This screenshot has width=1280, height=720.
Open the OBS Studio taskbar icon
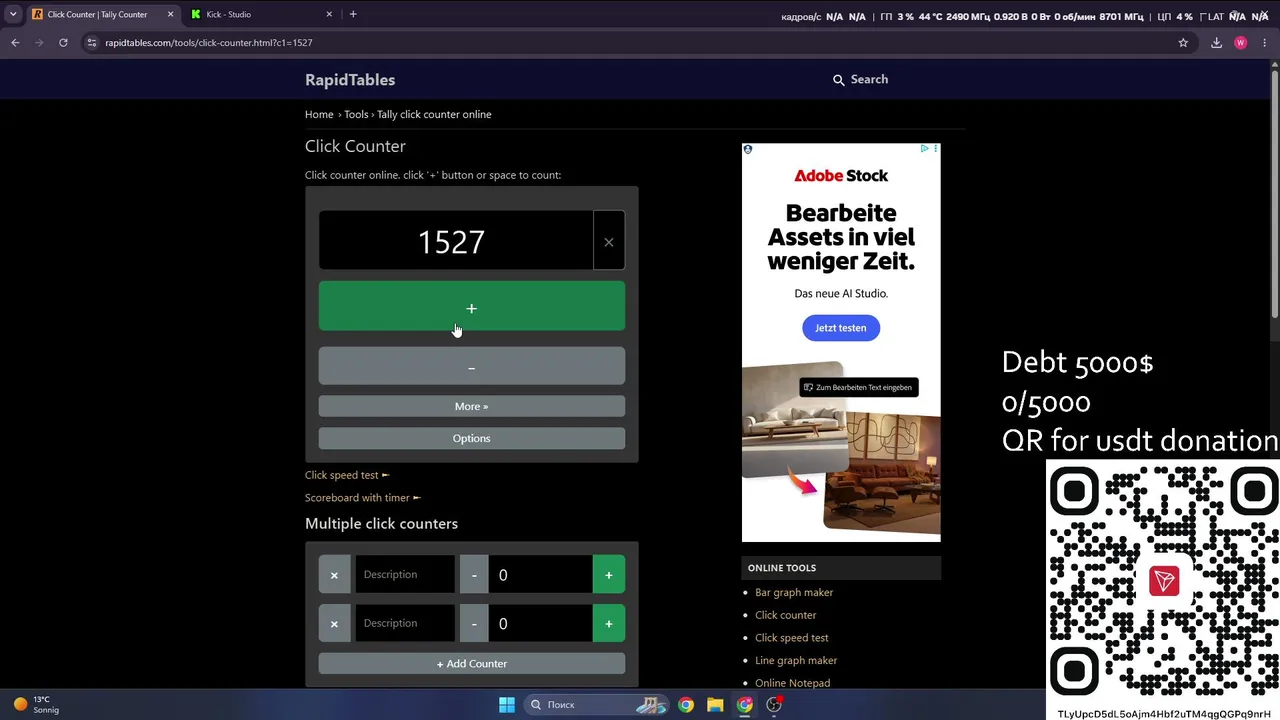(774, 705)
